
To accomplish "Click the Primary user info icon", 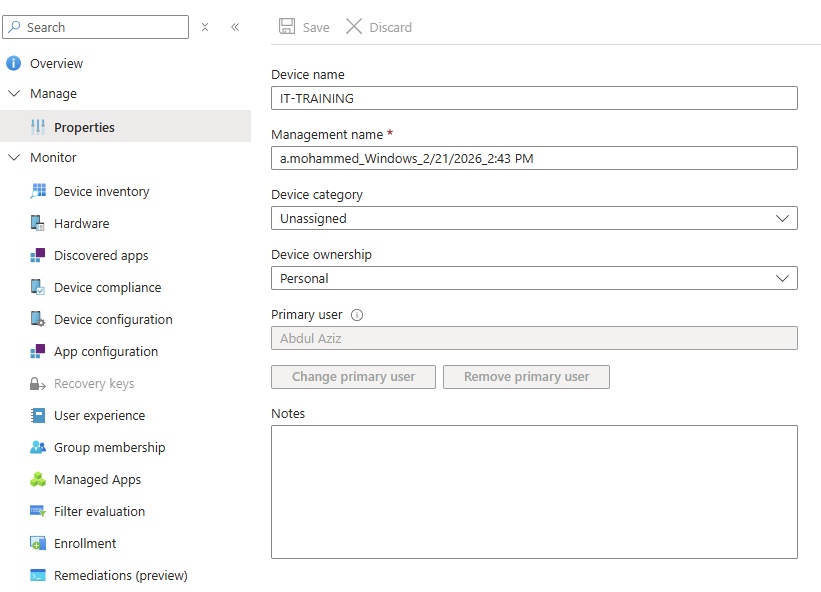I will (357, 315).
